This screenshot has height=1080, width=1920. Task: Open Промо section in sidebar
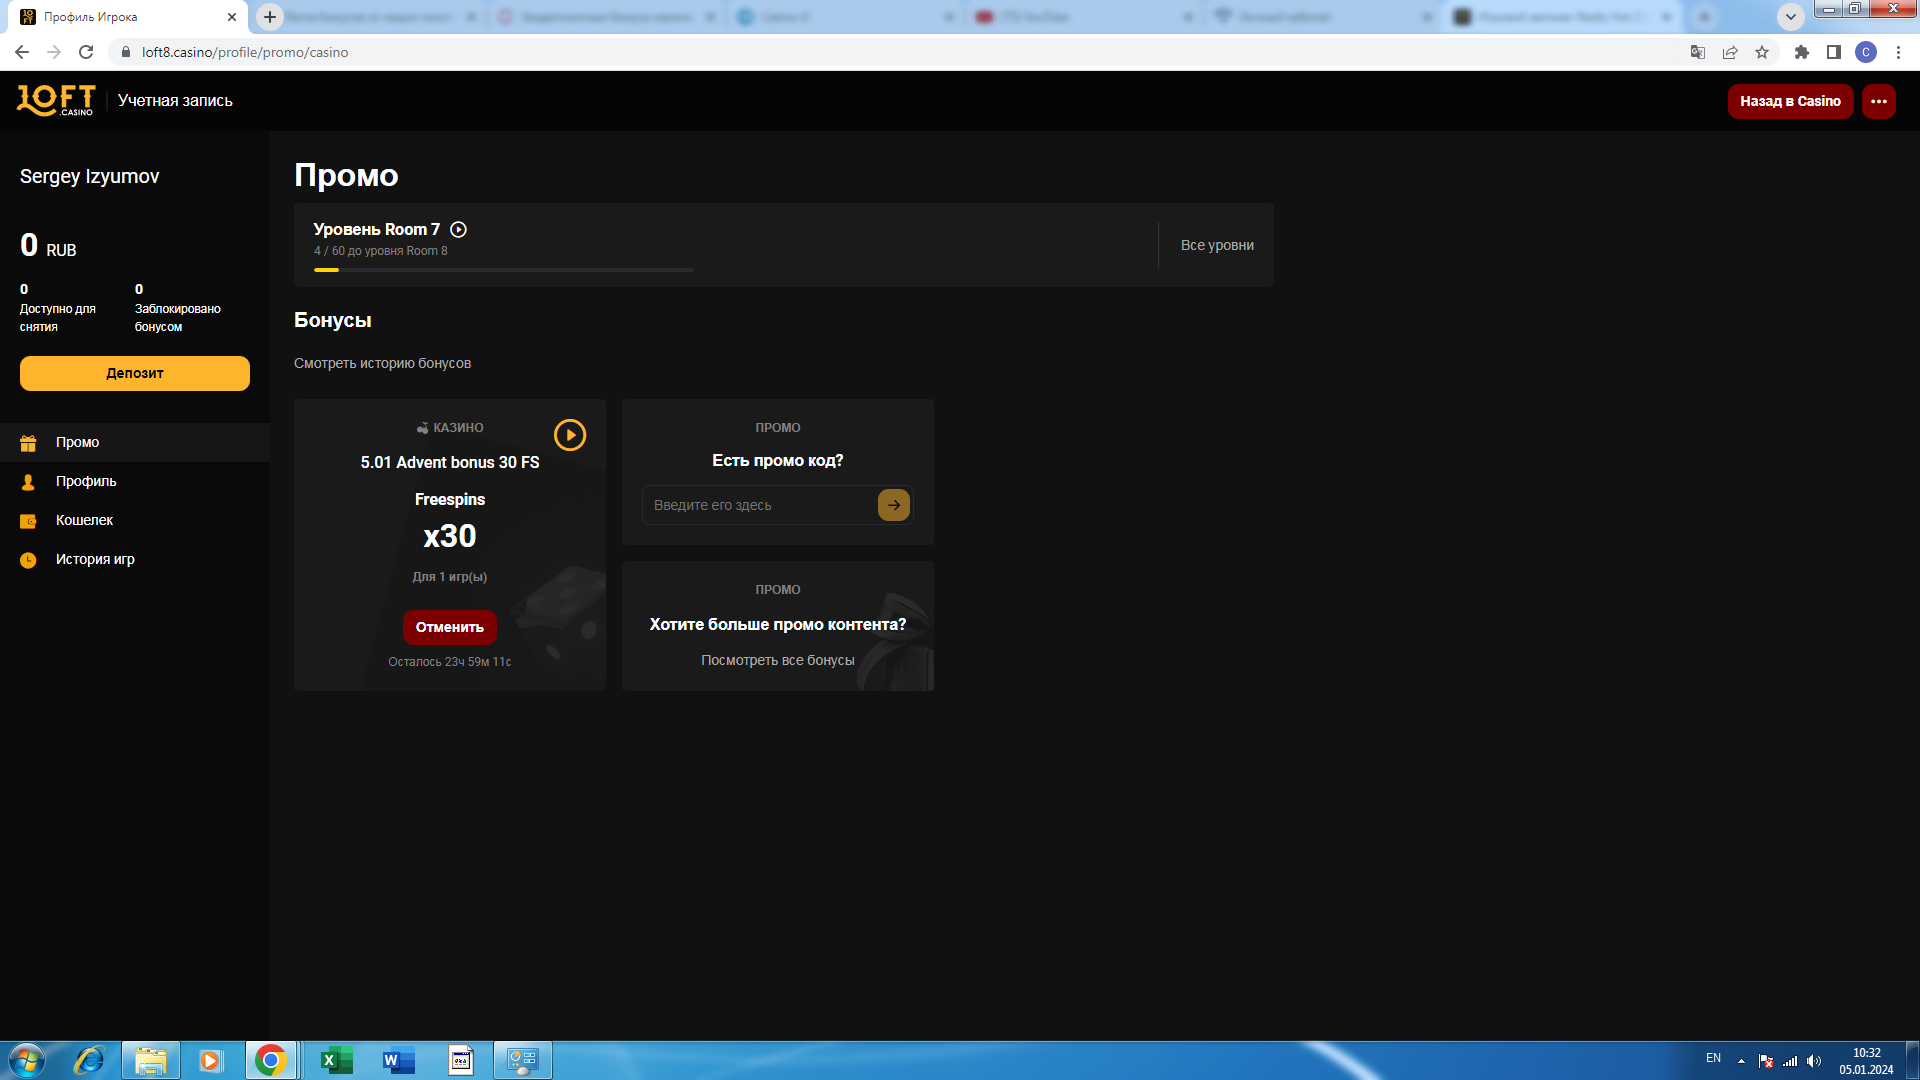point(77,442)
